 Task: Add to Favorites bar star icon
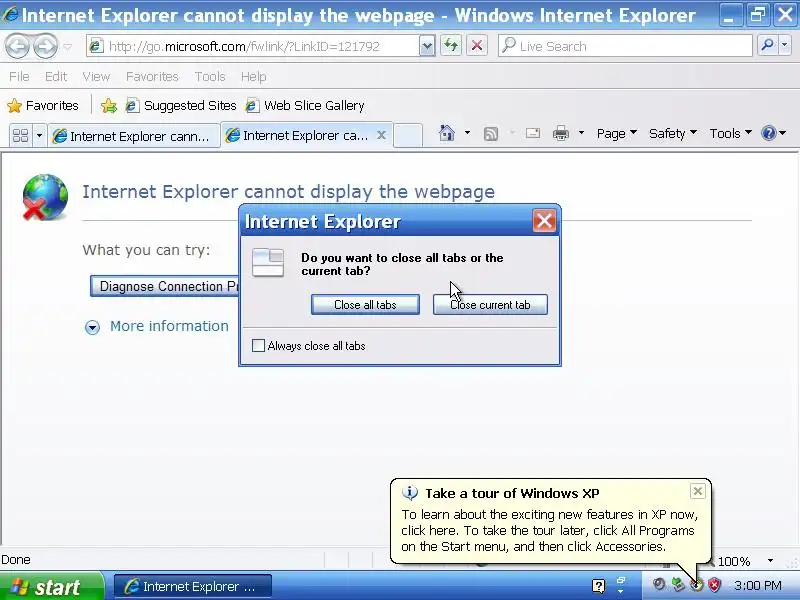coord(108,106)
